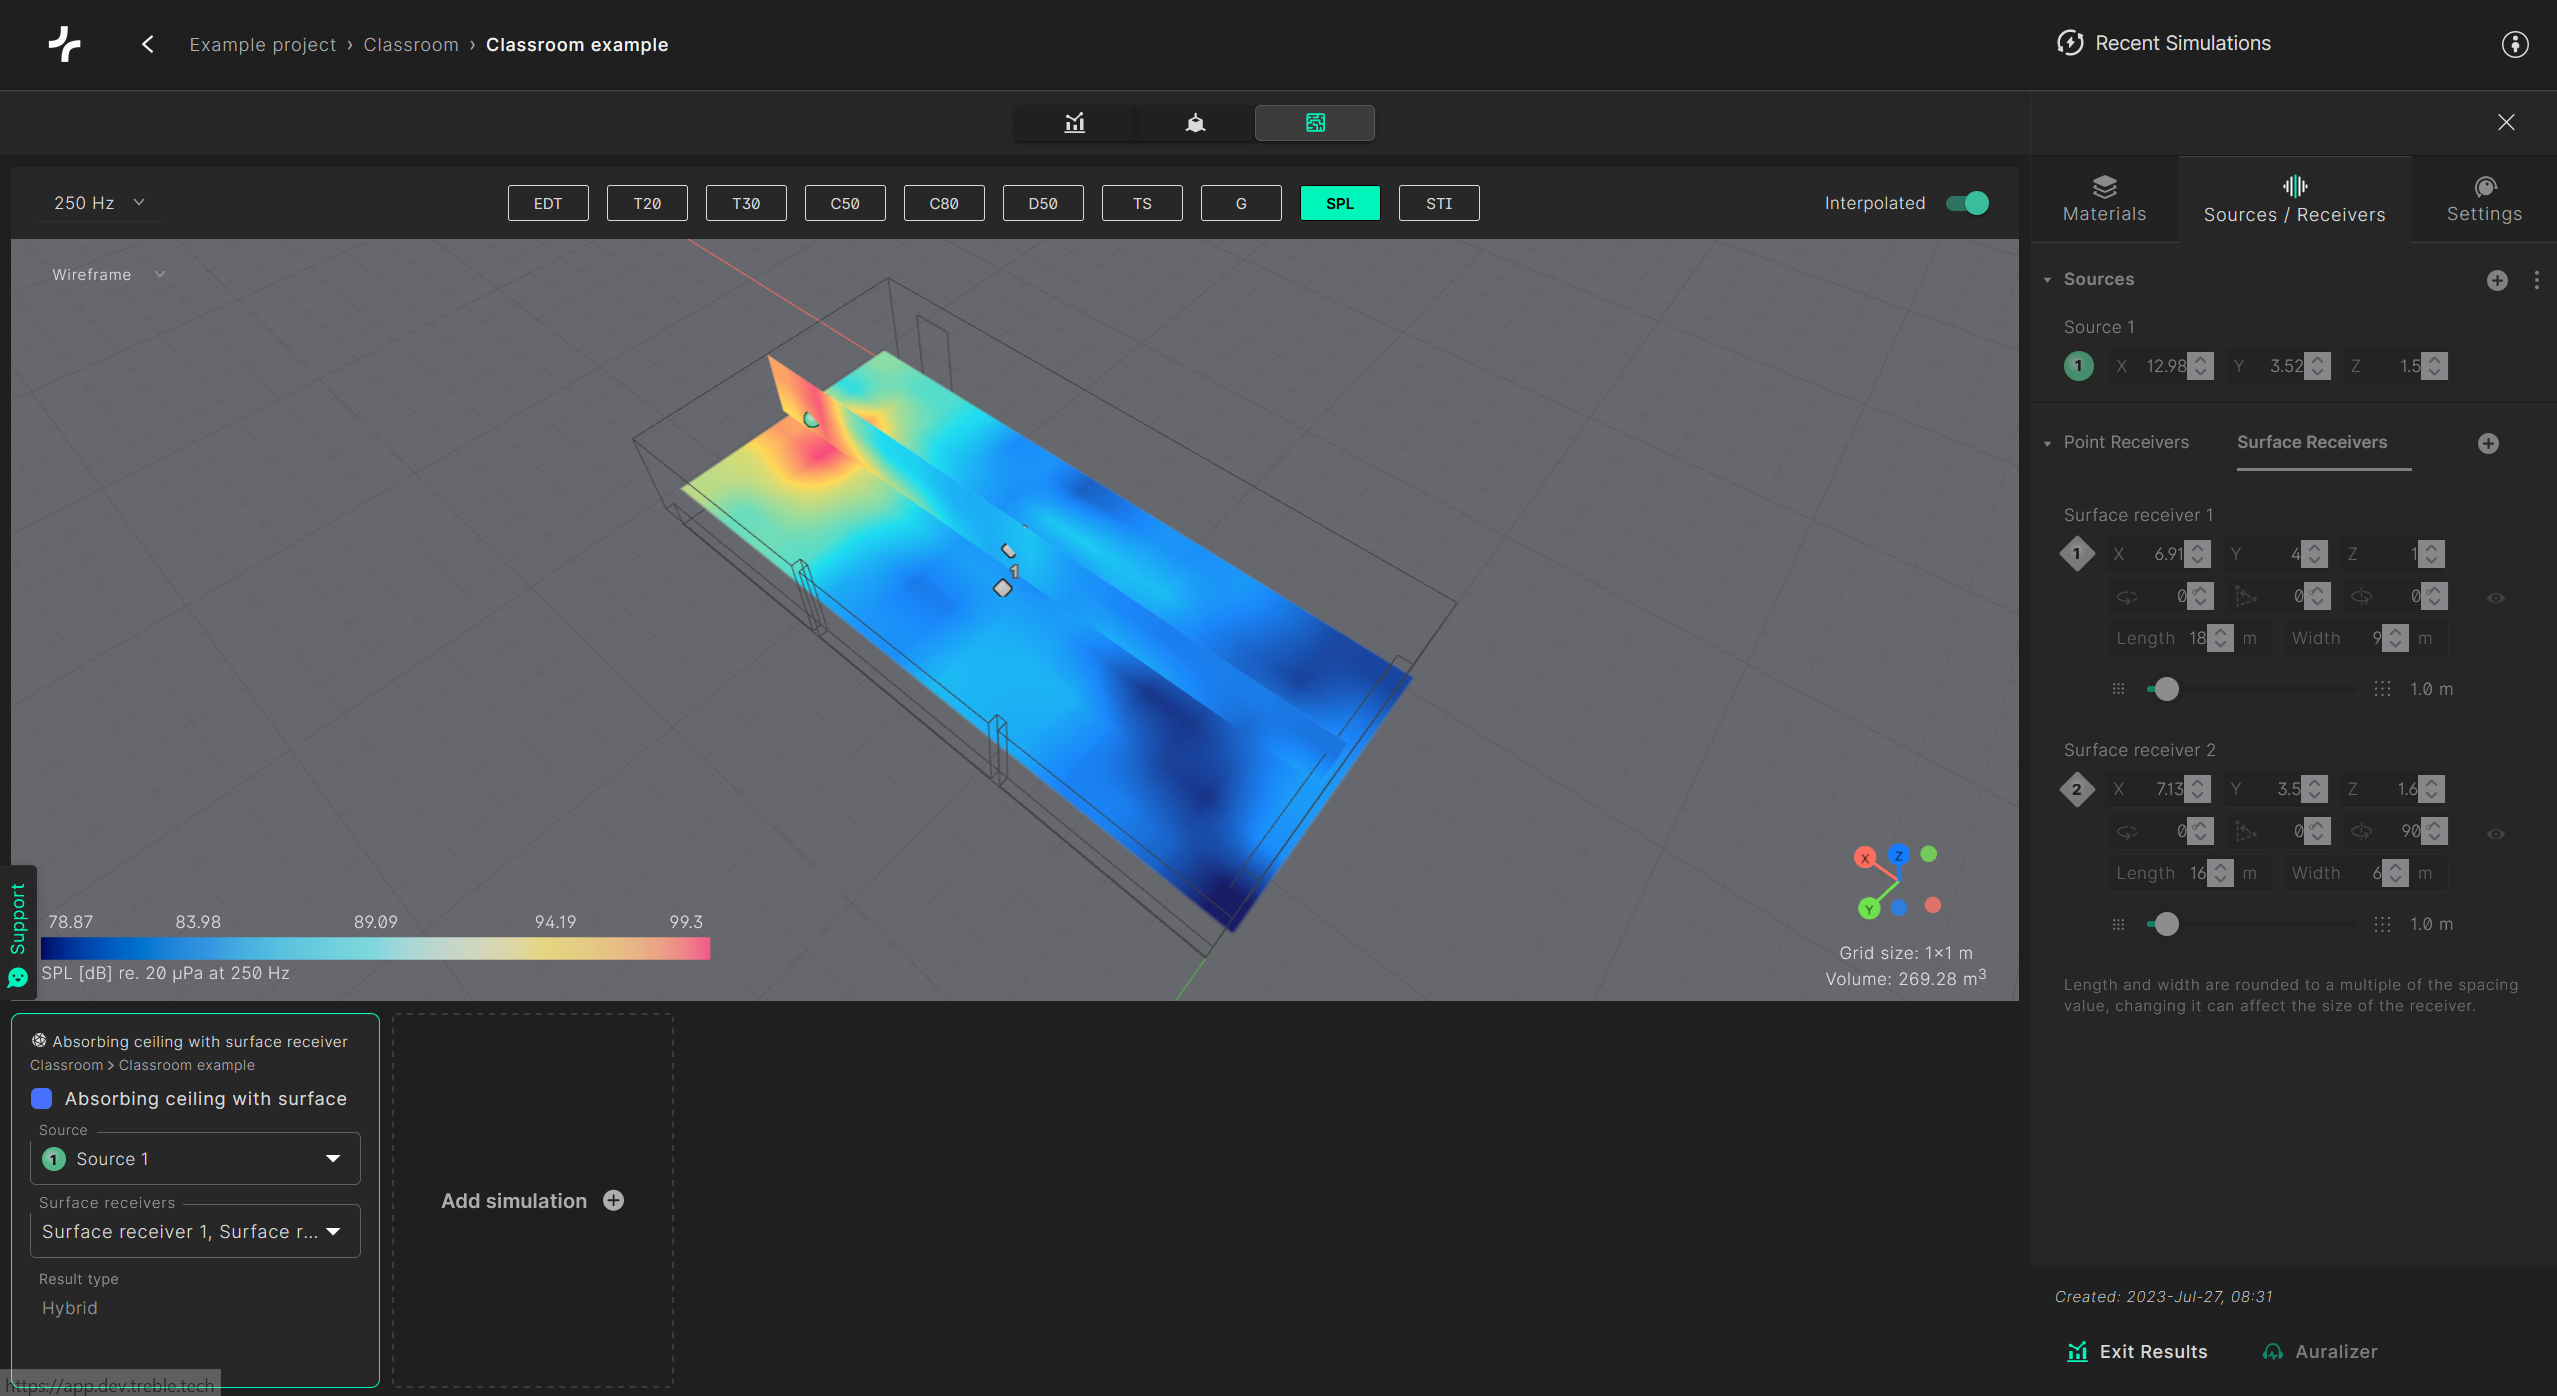The image size is (2557, 1396).
Task: Toggle visibility of Surface receiver 1
Action: click(2496, 598)
